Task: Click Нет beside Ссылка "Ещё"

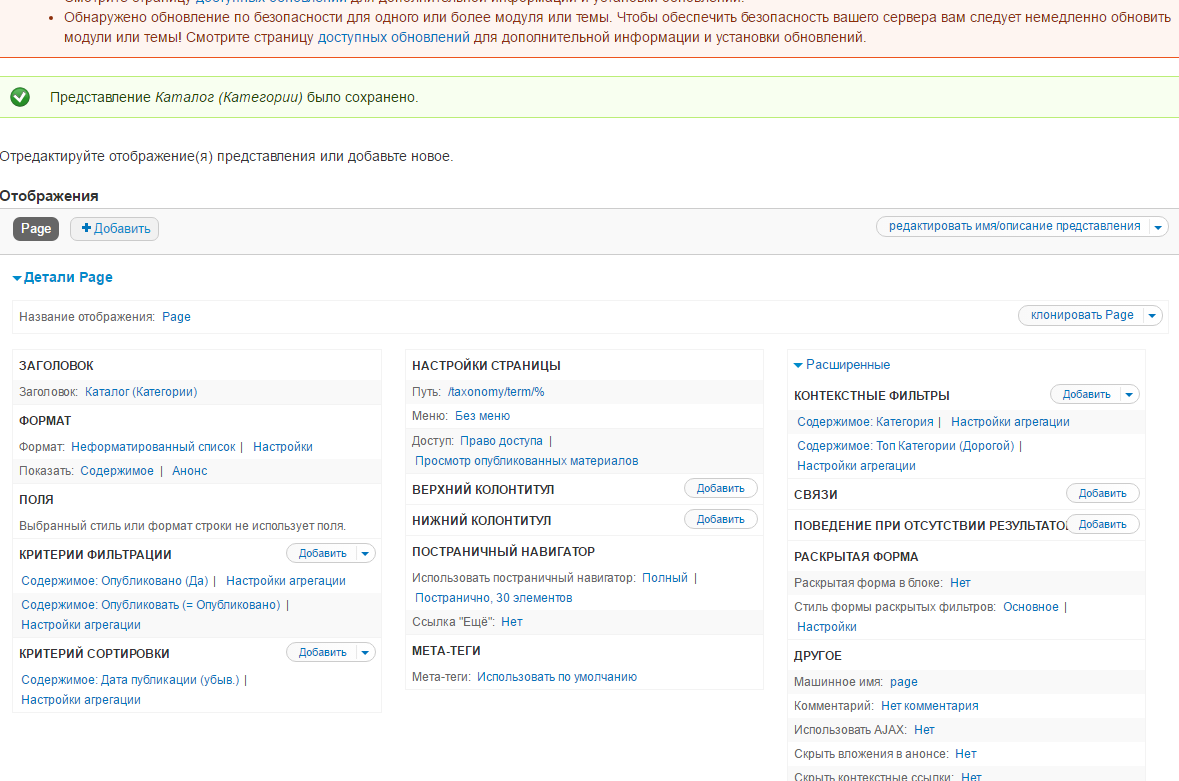Action: [x=511, y=622]
